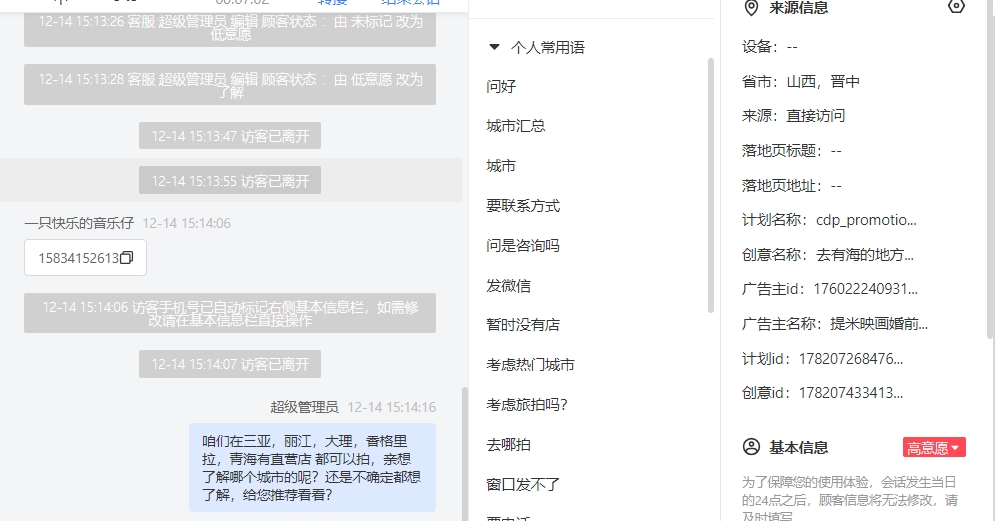Click the 计划id 178207268476... value
The width and height of the screenshot is (995, 521).
tap(851, 359)
